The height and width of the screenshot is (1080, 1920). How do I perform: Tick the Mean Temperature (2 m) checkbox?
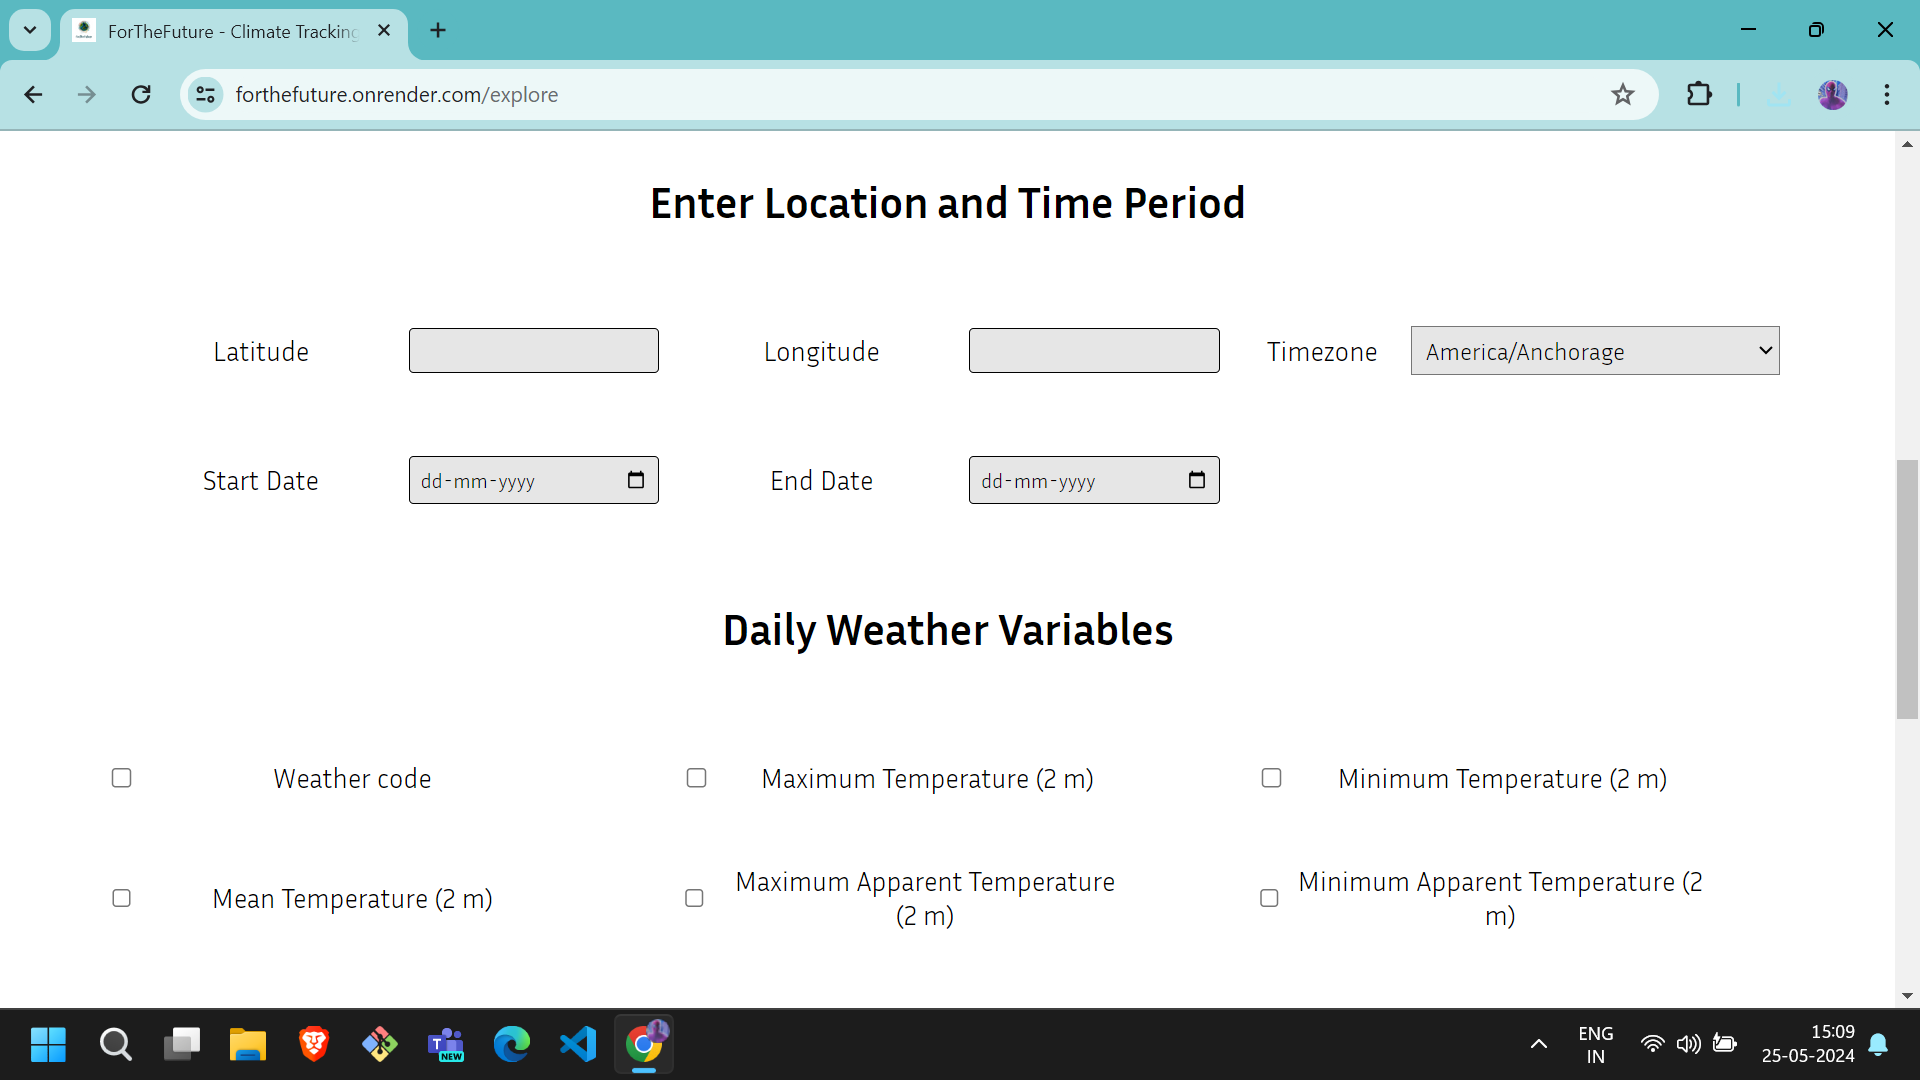coord(122,898)
